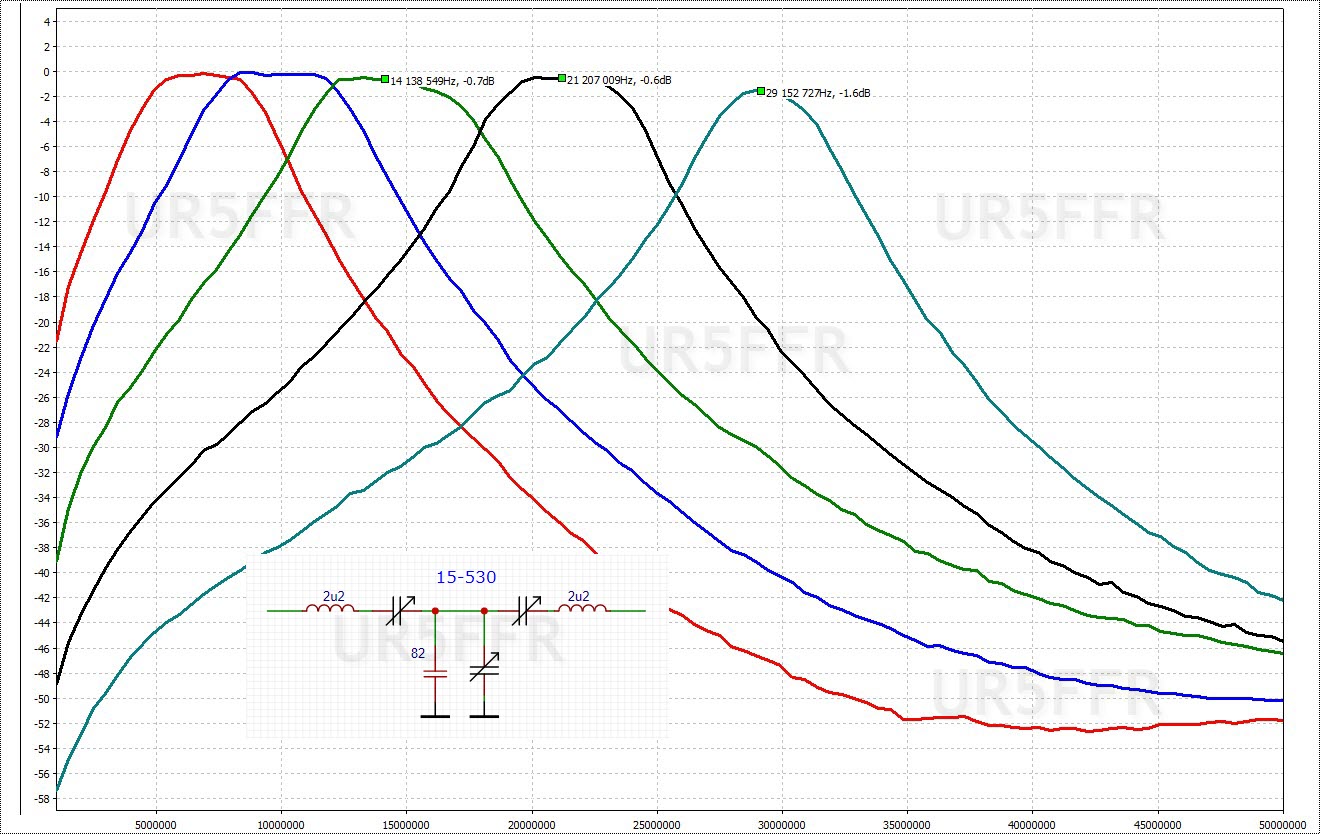Click the right 2u2 inductor symbol
Image resolution: width=1320 pixels, height=834 pixels.
click(x=584, y=609)
